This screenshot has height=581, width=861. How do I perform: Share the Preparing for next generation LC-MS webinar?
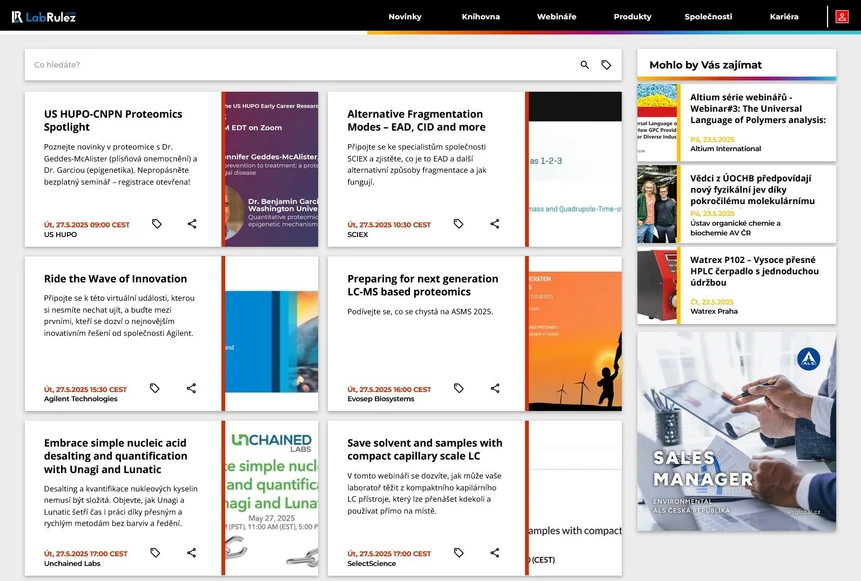tap(495, 388)
